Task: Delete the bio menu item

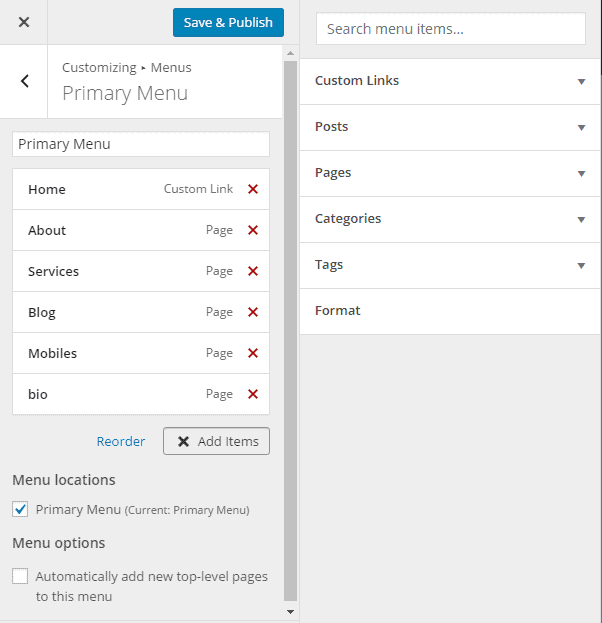Action: (x=253, y=394)
